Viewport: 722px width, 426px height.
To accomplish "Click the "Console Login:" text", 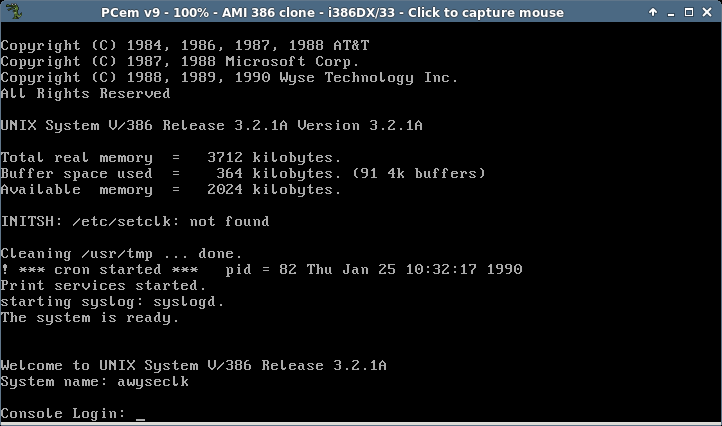I will (63, 414).
